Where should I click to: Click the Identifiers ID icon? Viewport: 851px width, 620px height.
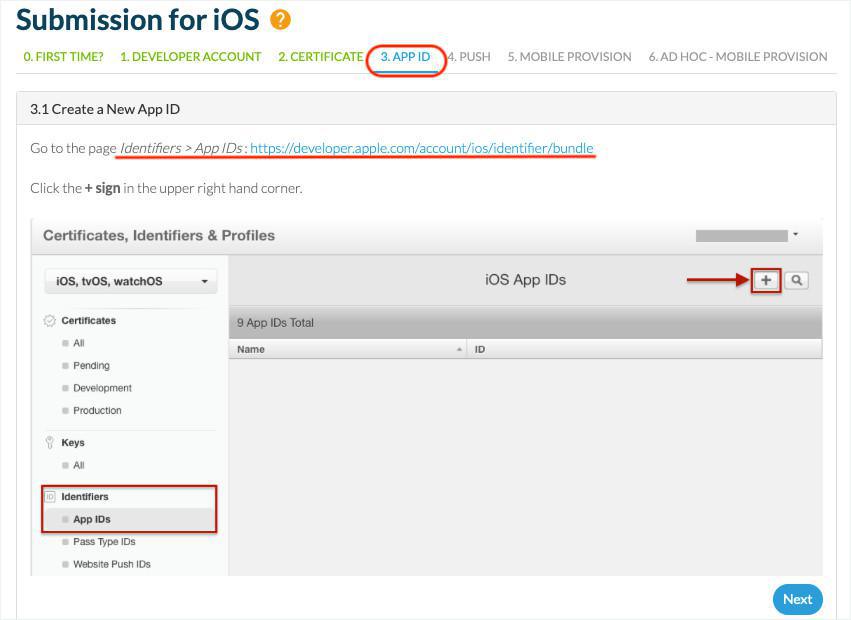pyautogui.click(x=50, y=497)
